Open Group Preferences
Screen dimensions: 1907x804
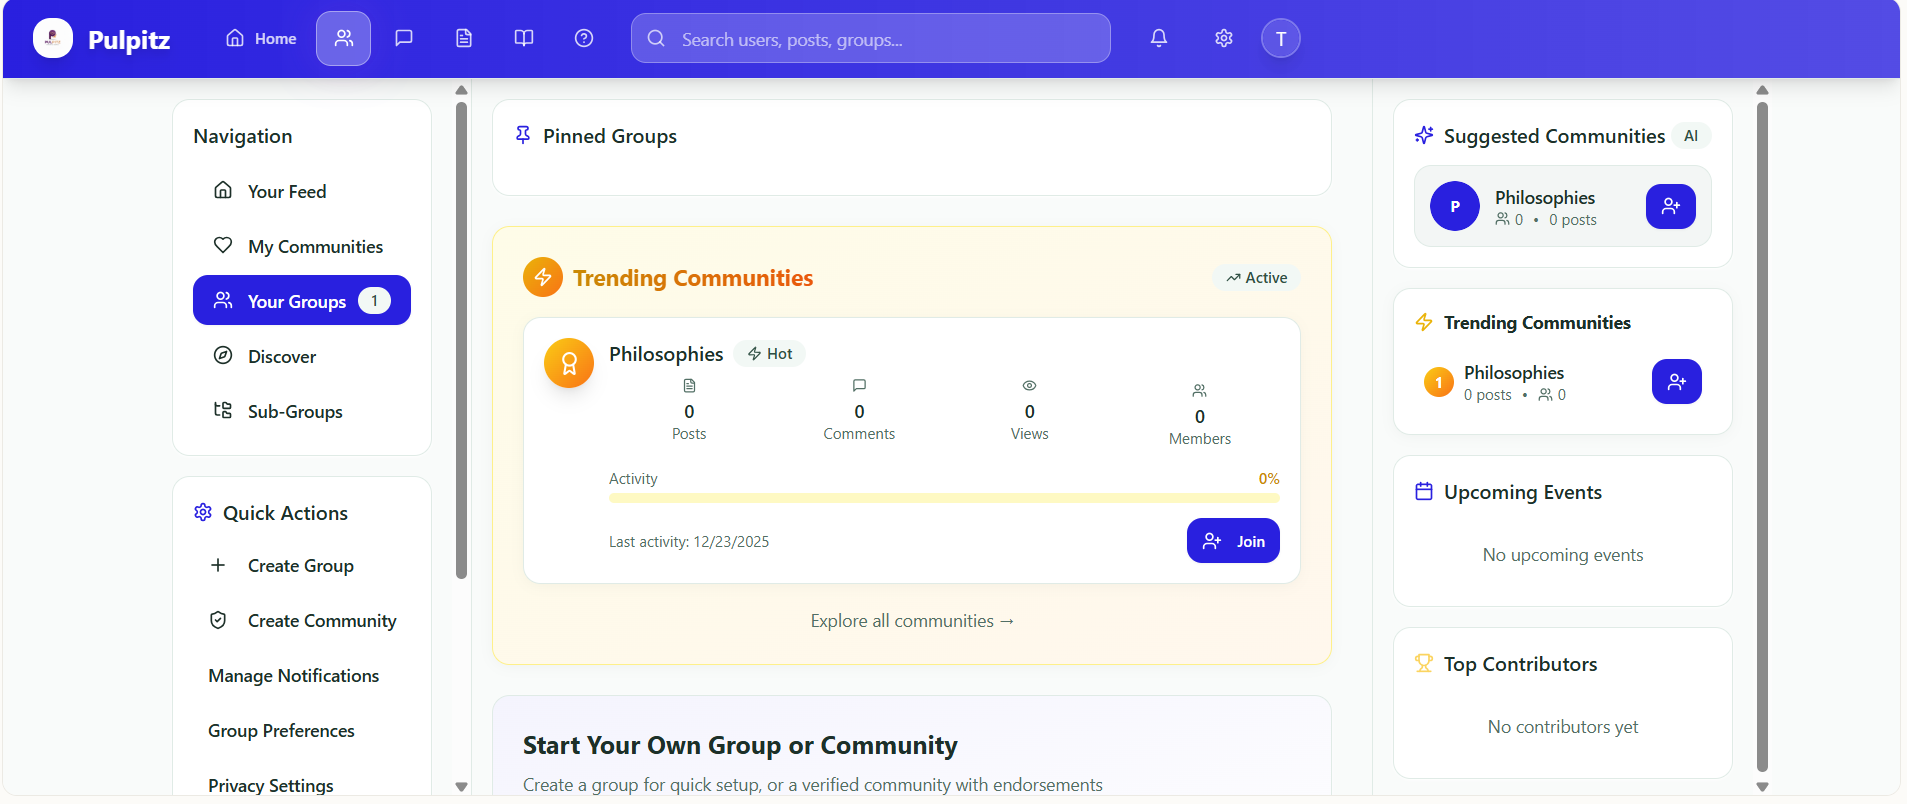[281, 731]
